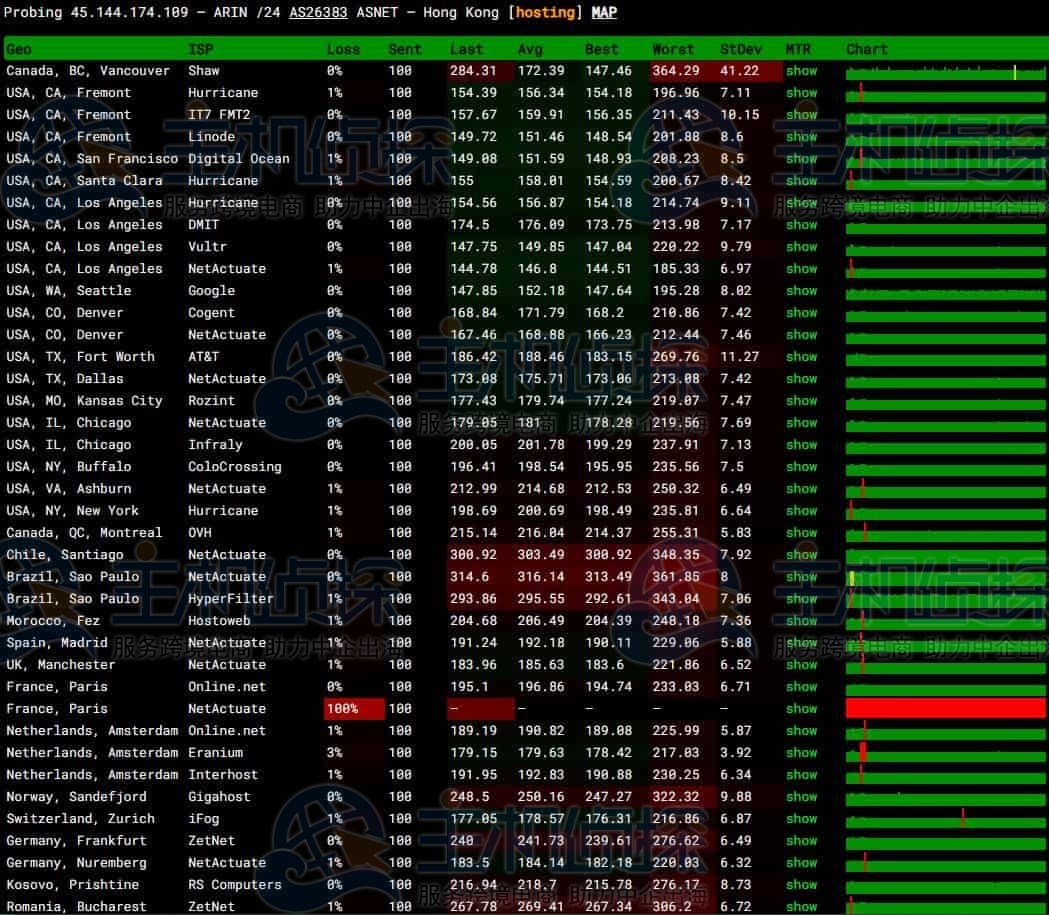This screenshot has height=915, width=1049.
Task: Click the Vancouver Shaw chart bar
Action: (x=945, y=72)
